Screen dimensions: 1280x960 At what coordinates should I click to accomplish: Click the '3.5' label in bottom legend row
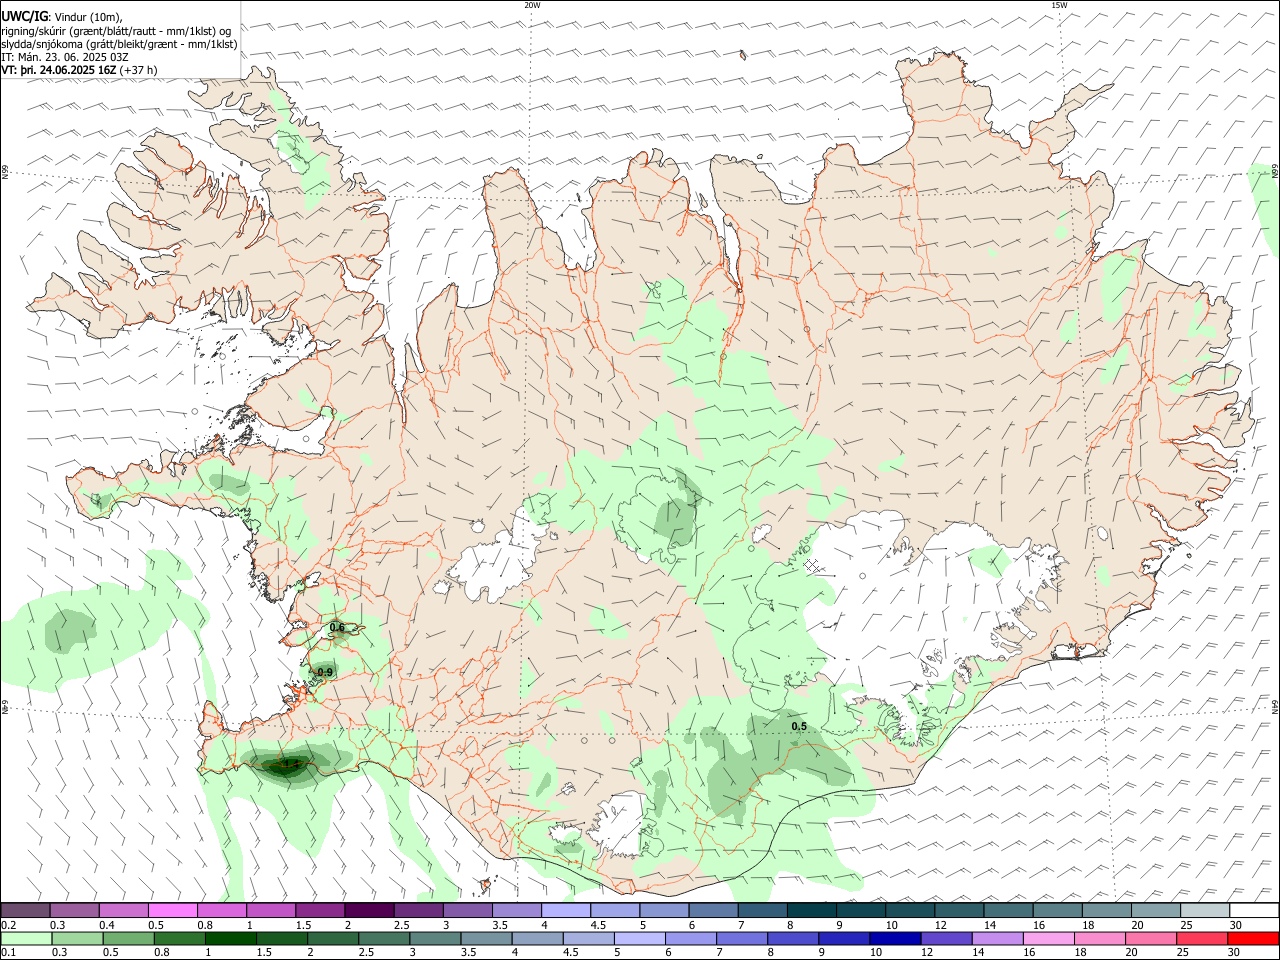click(x=468, y=952)
